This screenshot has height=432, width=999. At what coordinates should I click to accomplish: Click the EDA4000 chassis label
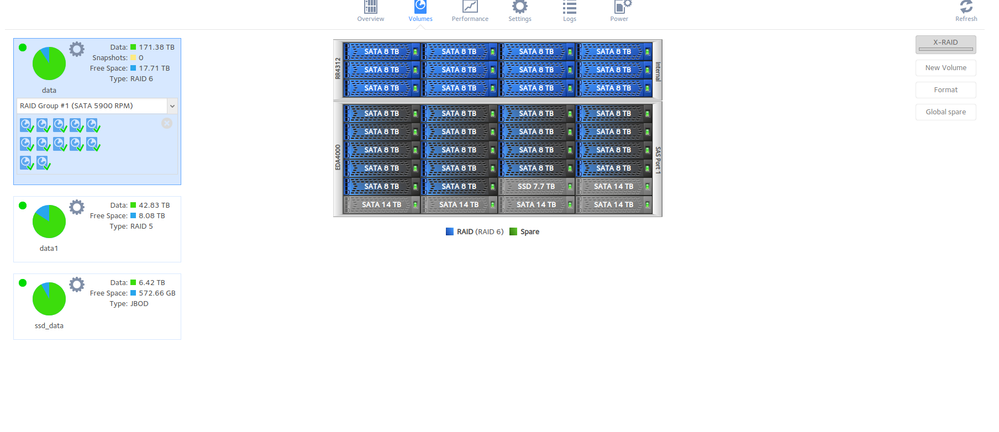point(338,156)
